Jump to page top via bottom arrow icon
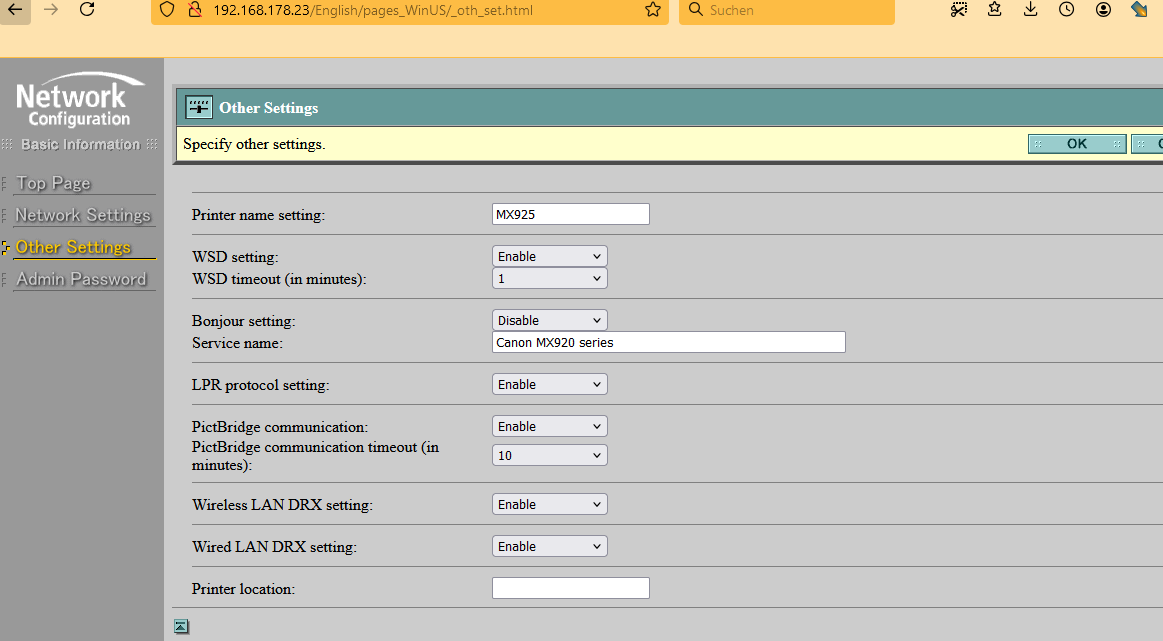This screenshot has height=641, width=1163. click(181, 627)
